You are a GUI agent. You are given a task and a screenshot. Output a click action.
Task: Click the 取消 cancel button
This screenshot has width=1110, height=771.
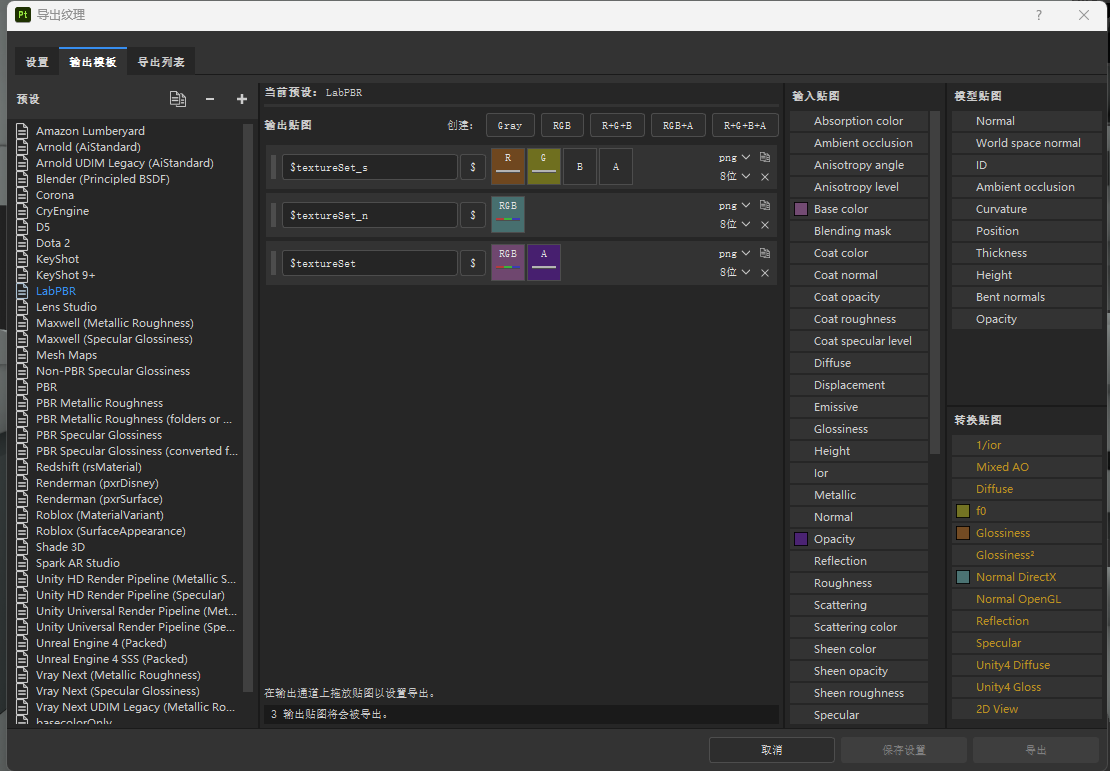coord(772,750)
